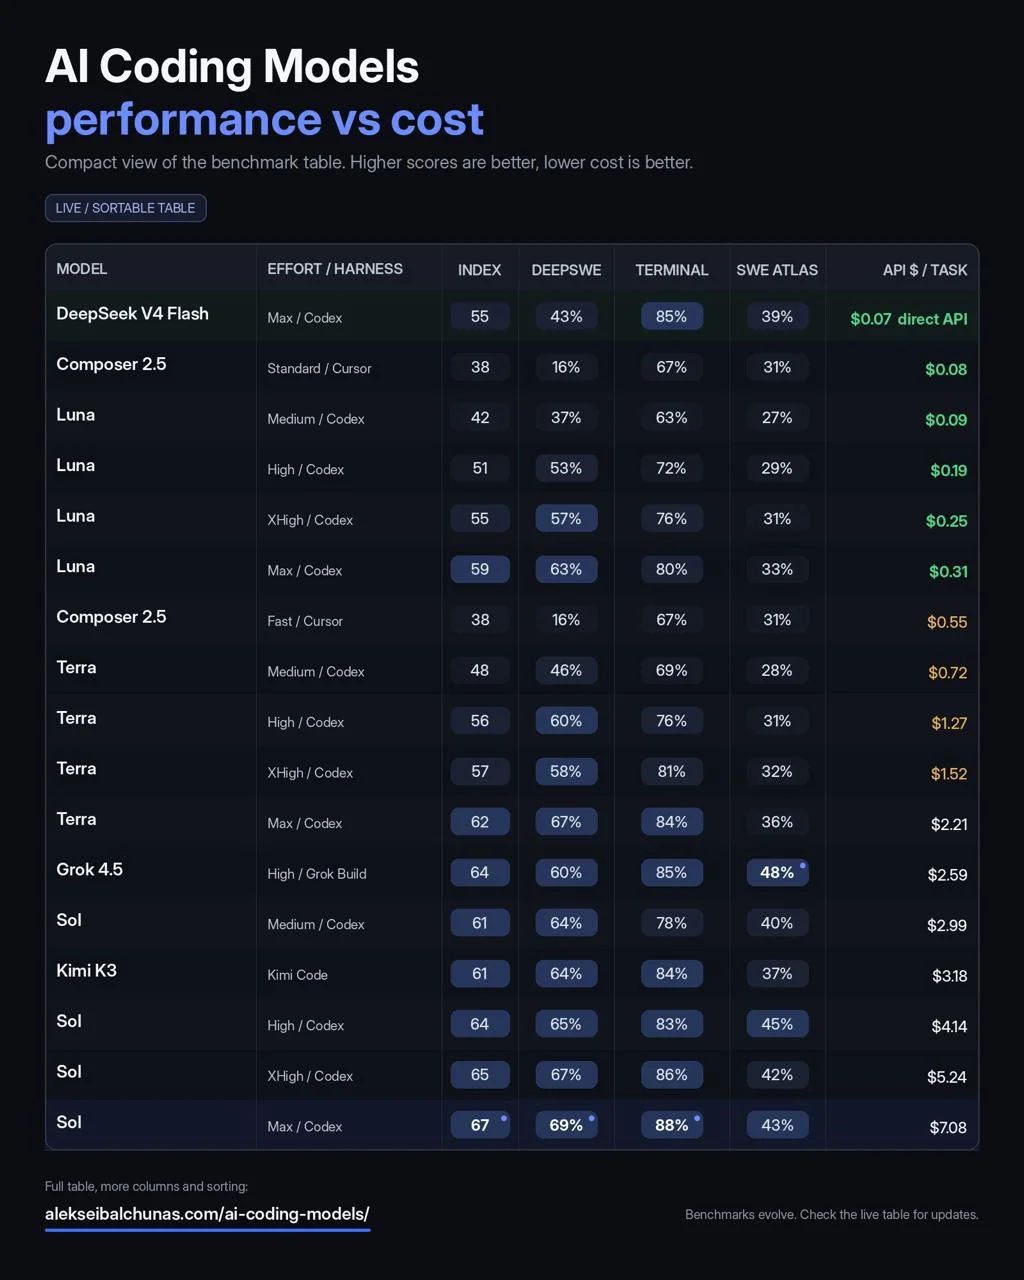Click the 46% DeepSWE score
Image resolution: width=1024 pixels, height=1280 pixels.
click(x=566, y=670)
